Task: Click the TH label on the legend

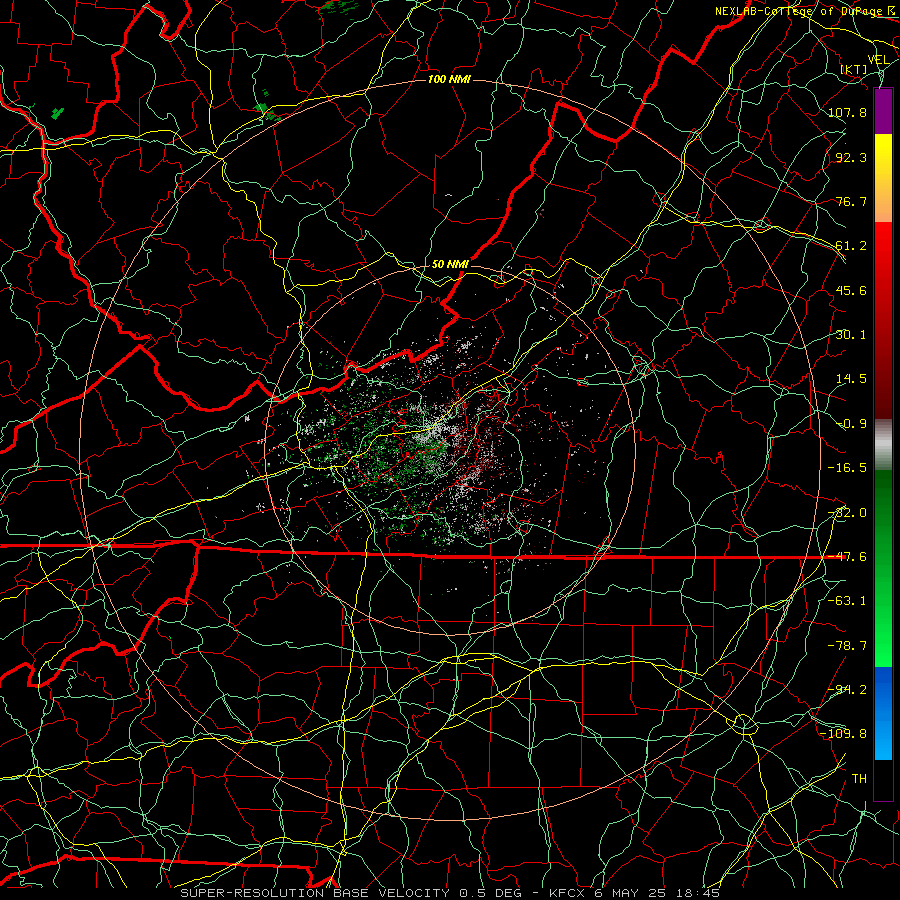Action: [x=859, y=779]
